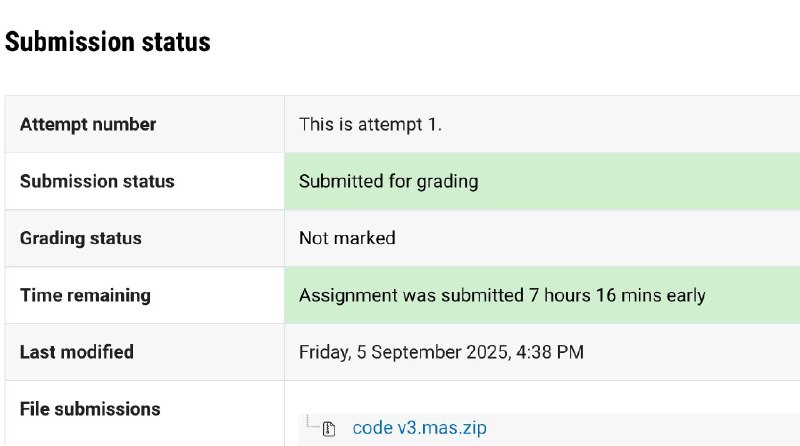The image size is (800, 446).
Task: Select the "Last modified" row label
Action: pyautogui.click(x=77, y=352)
